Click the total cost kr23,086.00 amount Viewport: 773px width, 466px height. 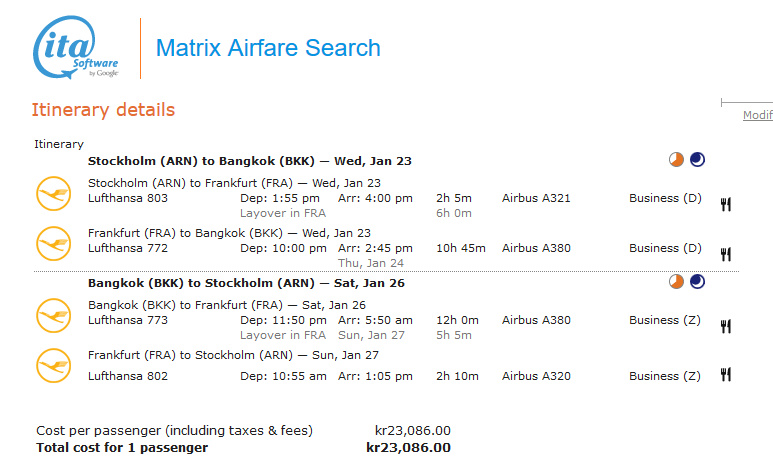[x=408, y=447]
